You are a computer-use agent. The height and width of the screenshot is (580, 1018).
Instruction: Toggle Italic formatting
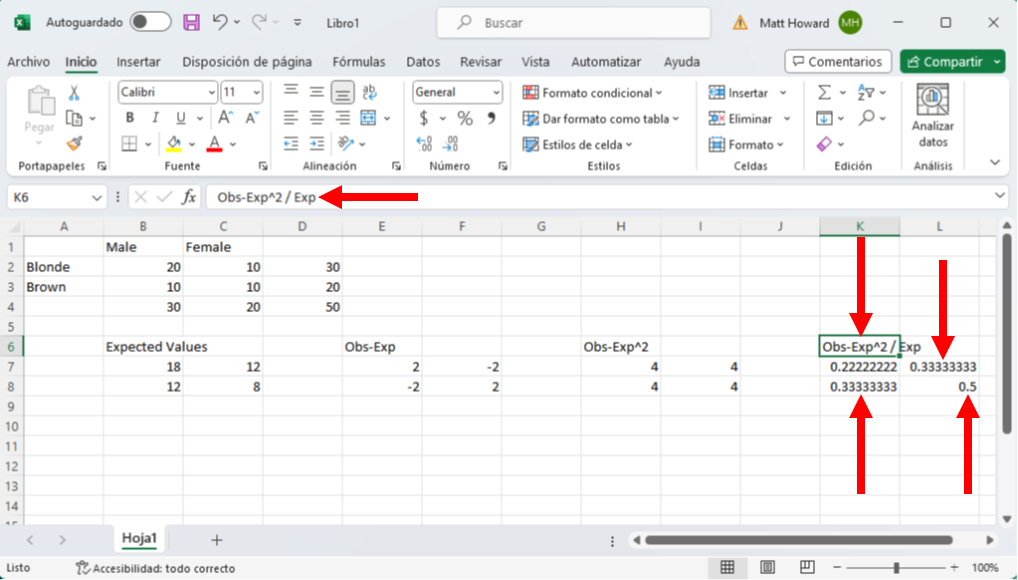(x=152, y=118)
